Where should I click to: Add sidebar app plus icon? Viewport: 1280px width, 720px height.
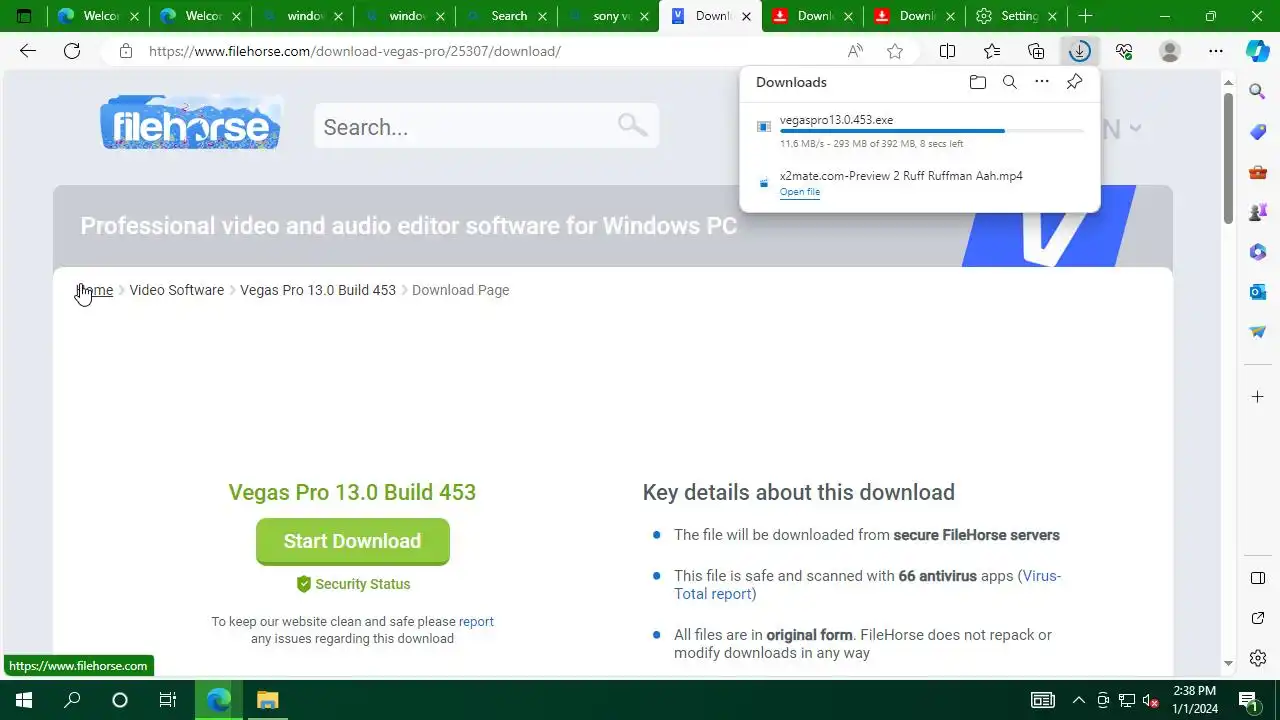1258,397
